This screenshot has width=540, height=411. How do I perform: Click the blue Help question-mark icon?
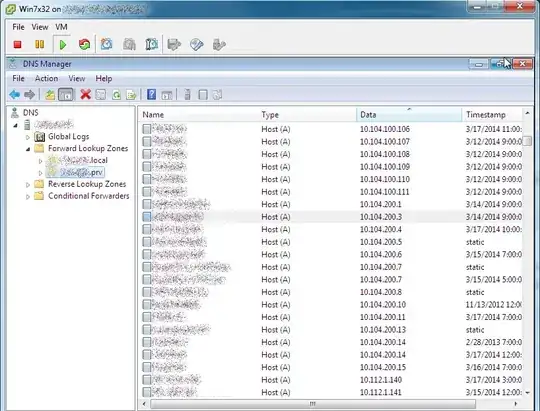152,94
